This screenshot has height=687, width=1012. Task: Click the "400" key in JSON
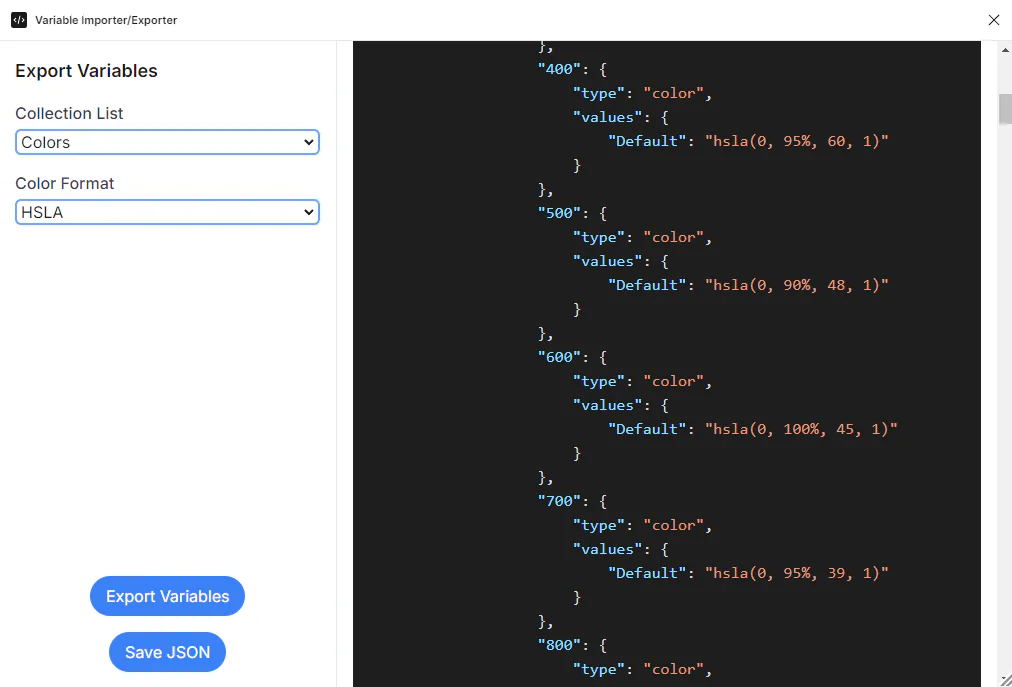560,69
